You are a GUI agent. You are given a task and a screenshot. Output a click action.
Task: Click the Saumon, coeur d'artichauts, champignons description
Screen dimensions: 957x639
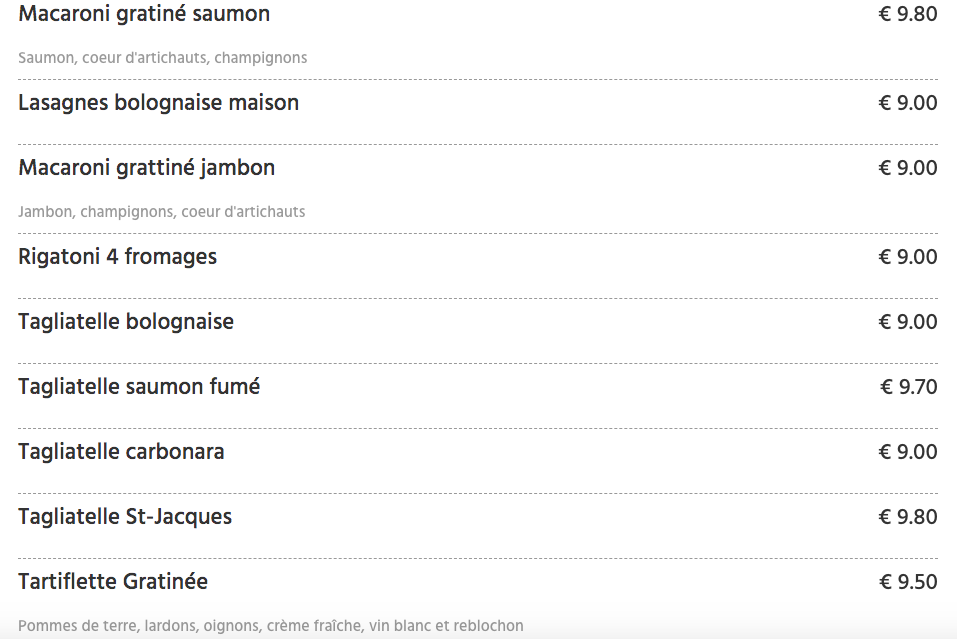coord(163,58)
